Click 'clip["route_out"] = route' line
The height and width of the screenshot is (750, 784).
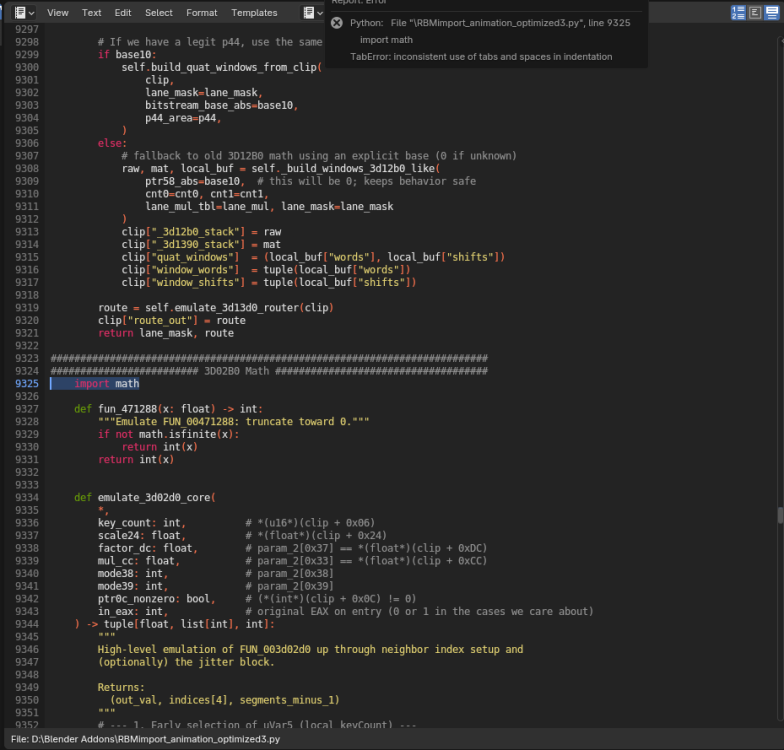coord(172,320)
